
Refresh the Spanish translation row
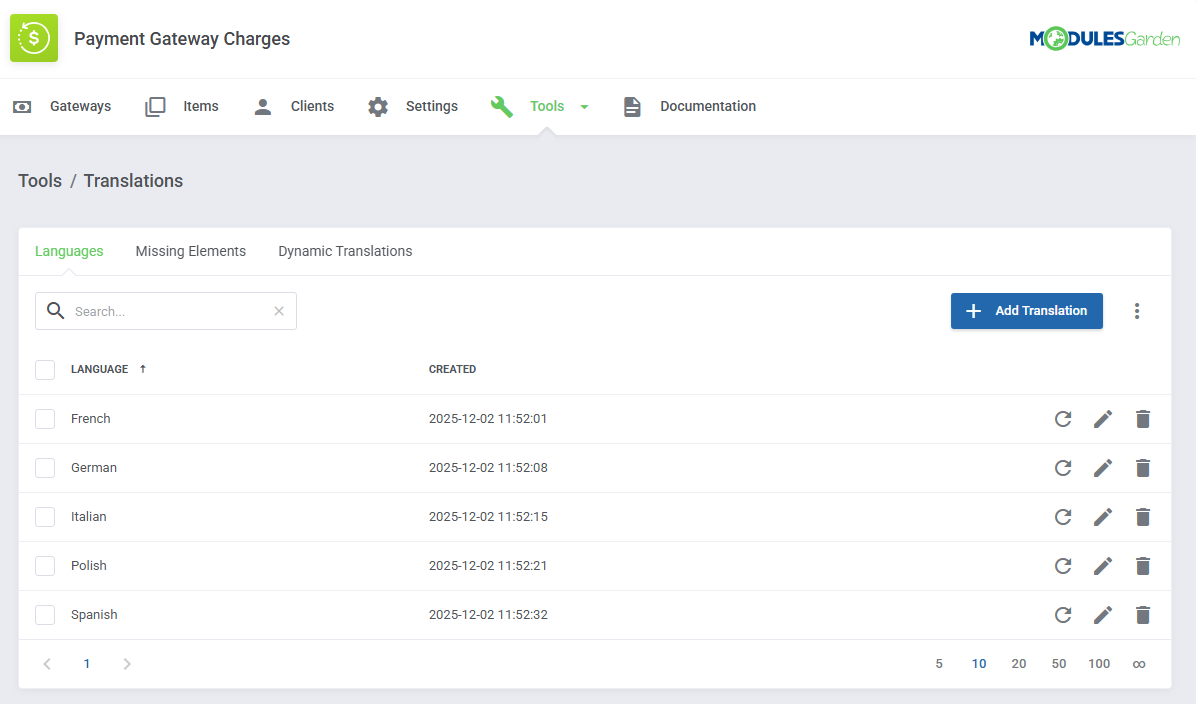coord(1063,615)
